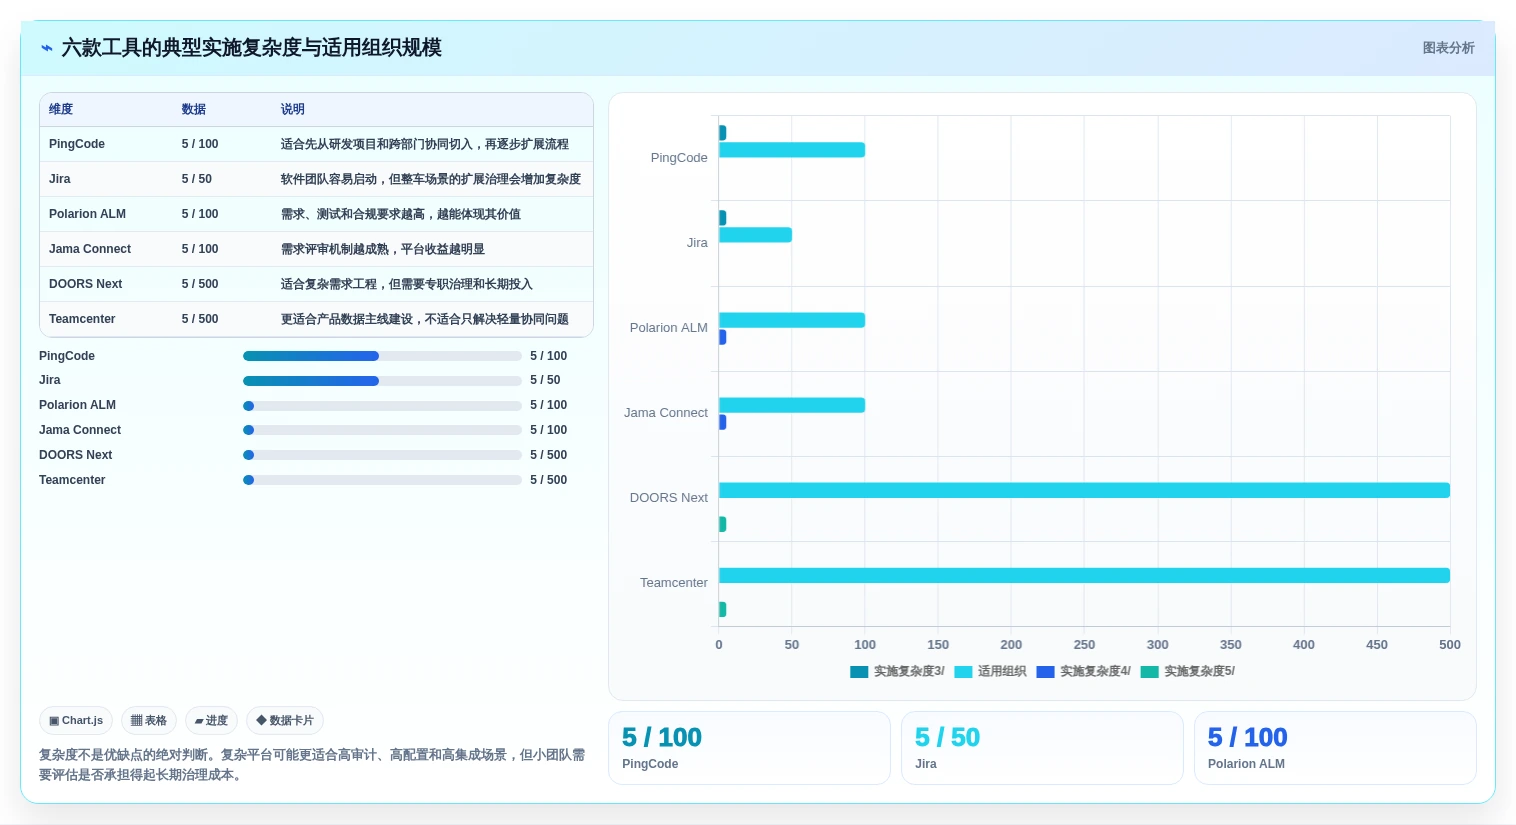This screenshot has width=1516, height=825.
Task: Click the 5 / 500 value beside Teamcenter progress bar
Action: (549, 480)
